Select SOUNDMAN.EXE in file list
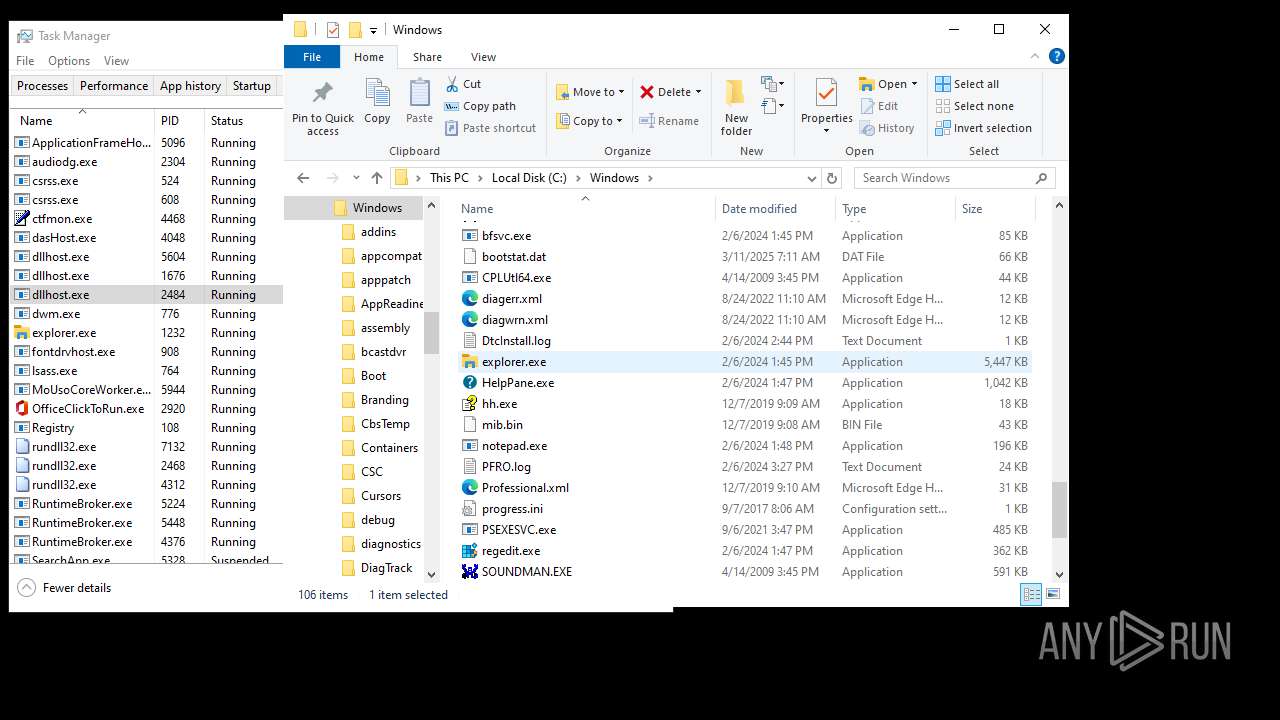1280x720 pixels. pyautogui.click(x=527, y=572)
